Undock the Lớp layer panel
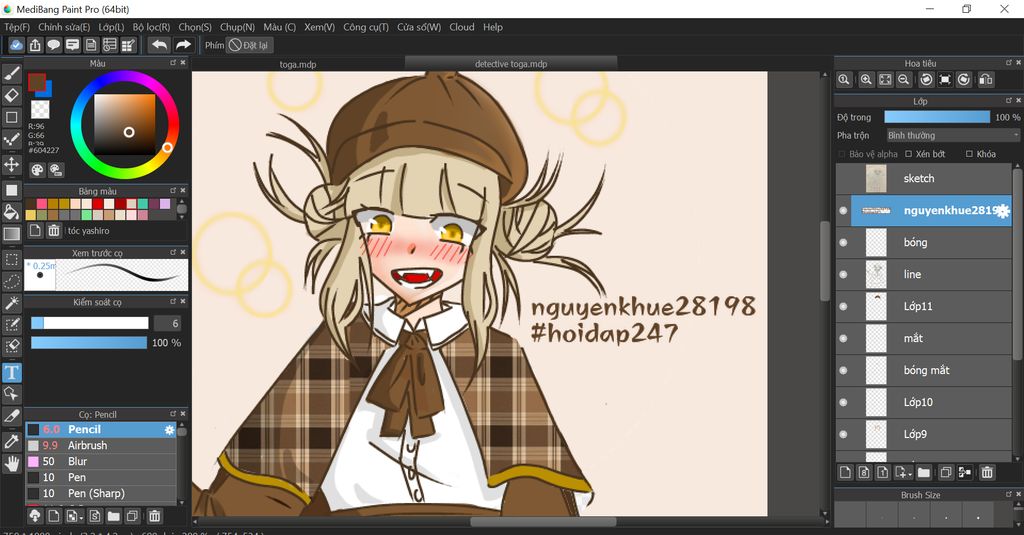Viewport: 1024px width, 535px height. click(x=1008, y=101)
